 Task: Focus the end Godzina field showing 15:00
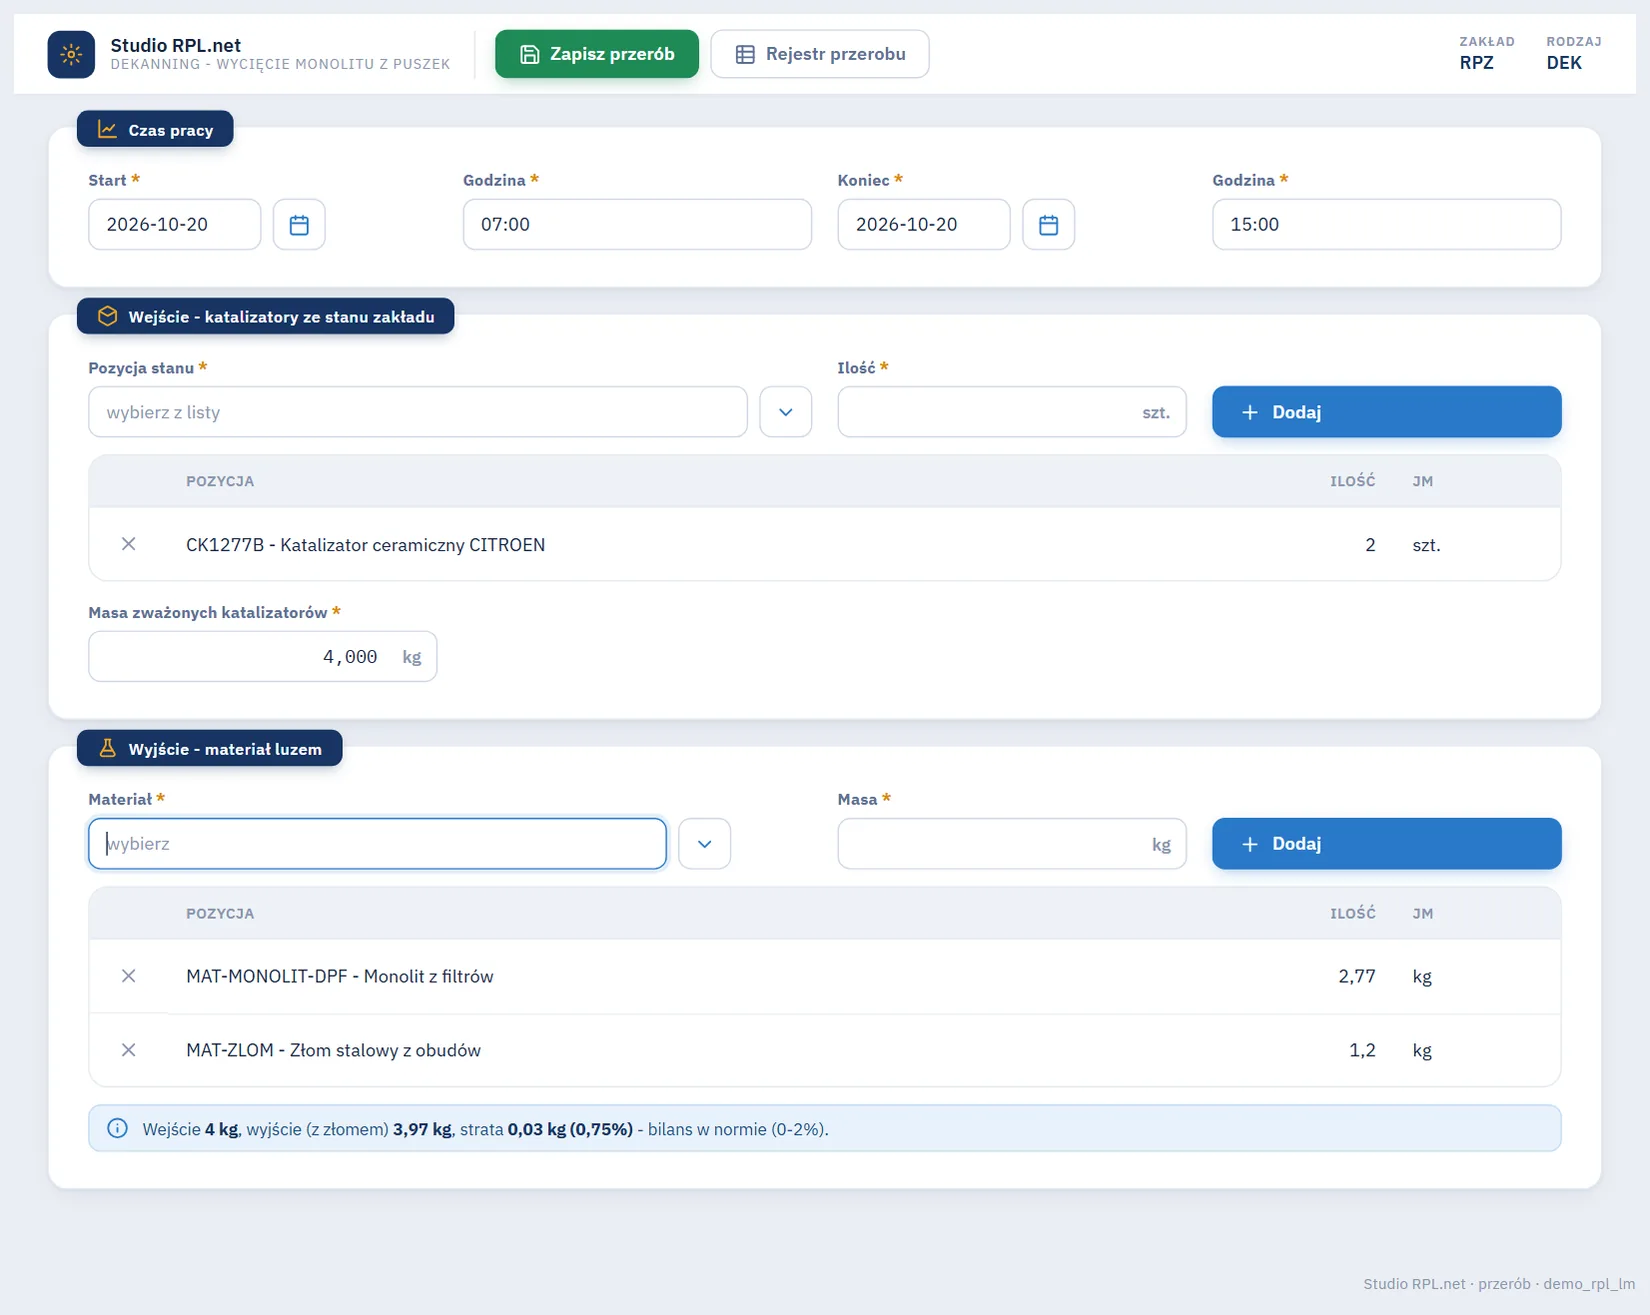click(1386, 224)
